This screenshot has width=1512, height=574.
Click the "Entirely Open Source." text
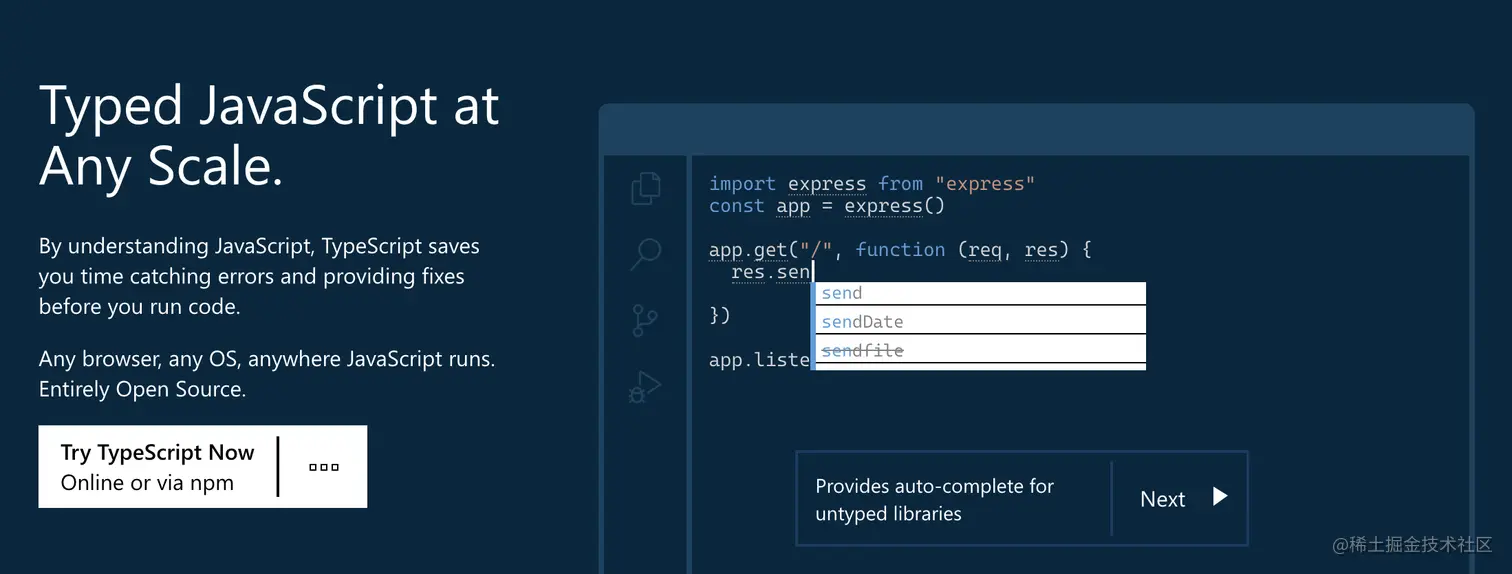pos(142,390)
